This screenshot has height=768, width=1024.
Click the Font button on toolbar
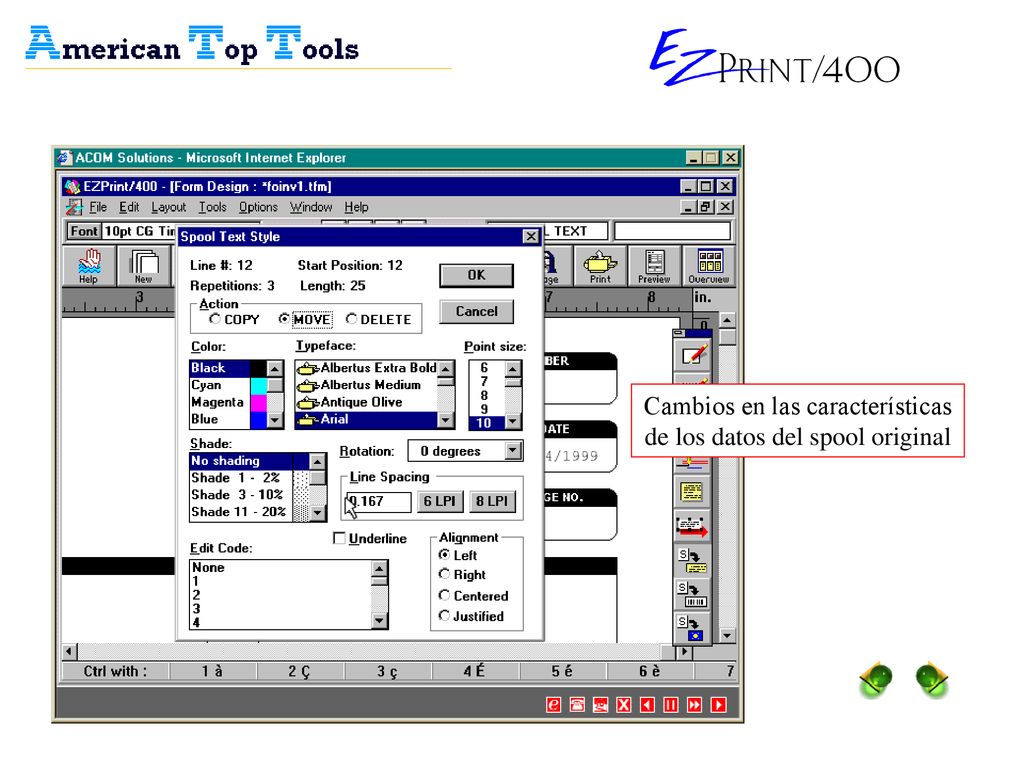[84, 231]
